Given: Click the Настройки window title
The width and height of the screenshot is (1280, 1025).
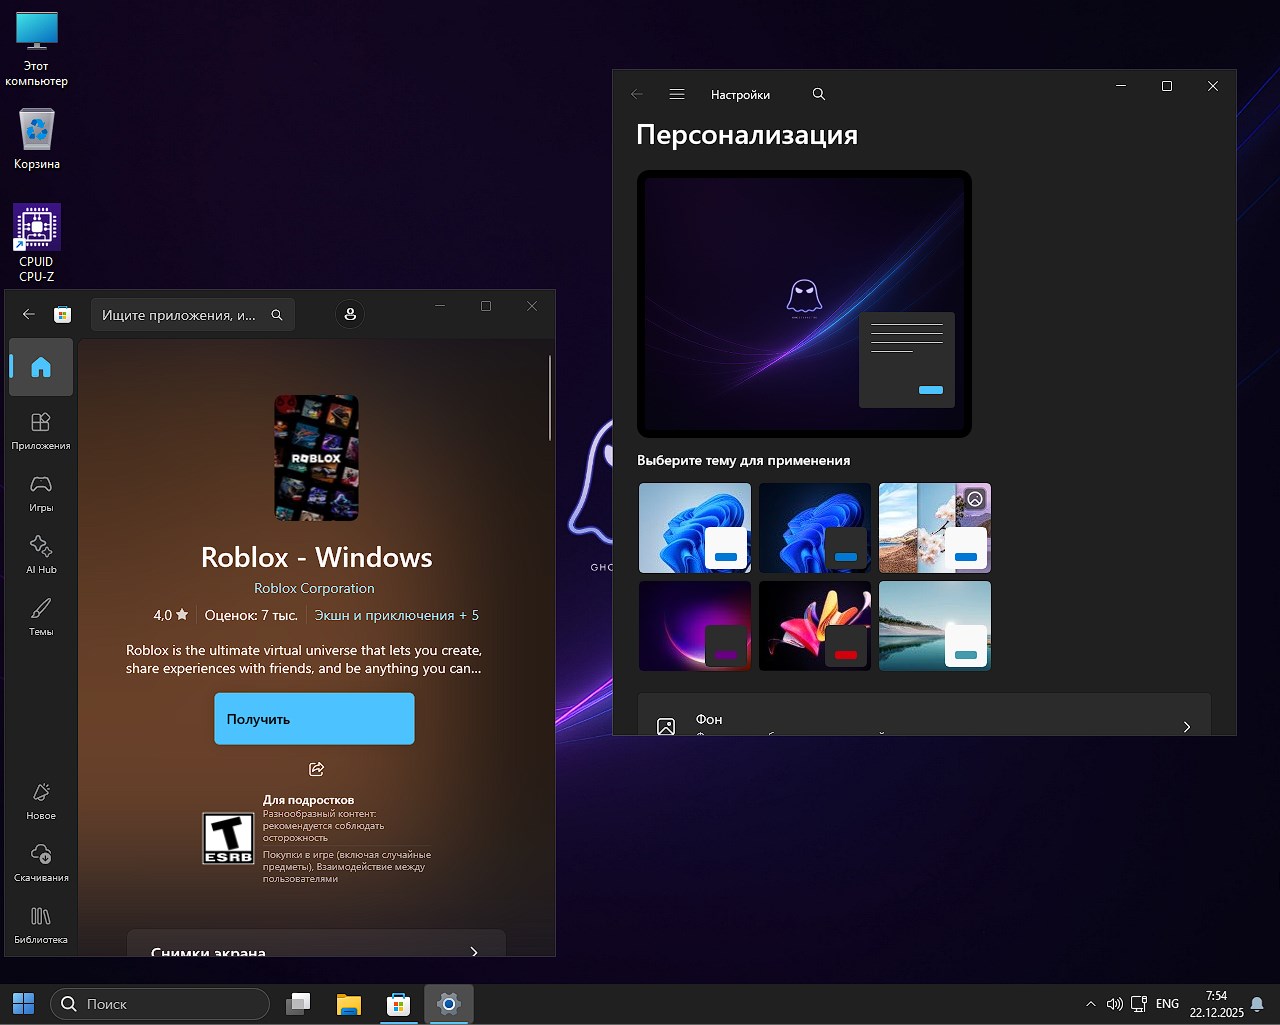Looking at the screenshot, I should tap(741, 95).
